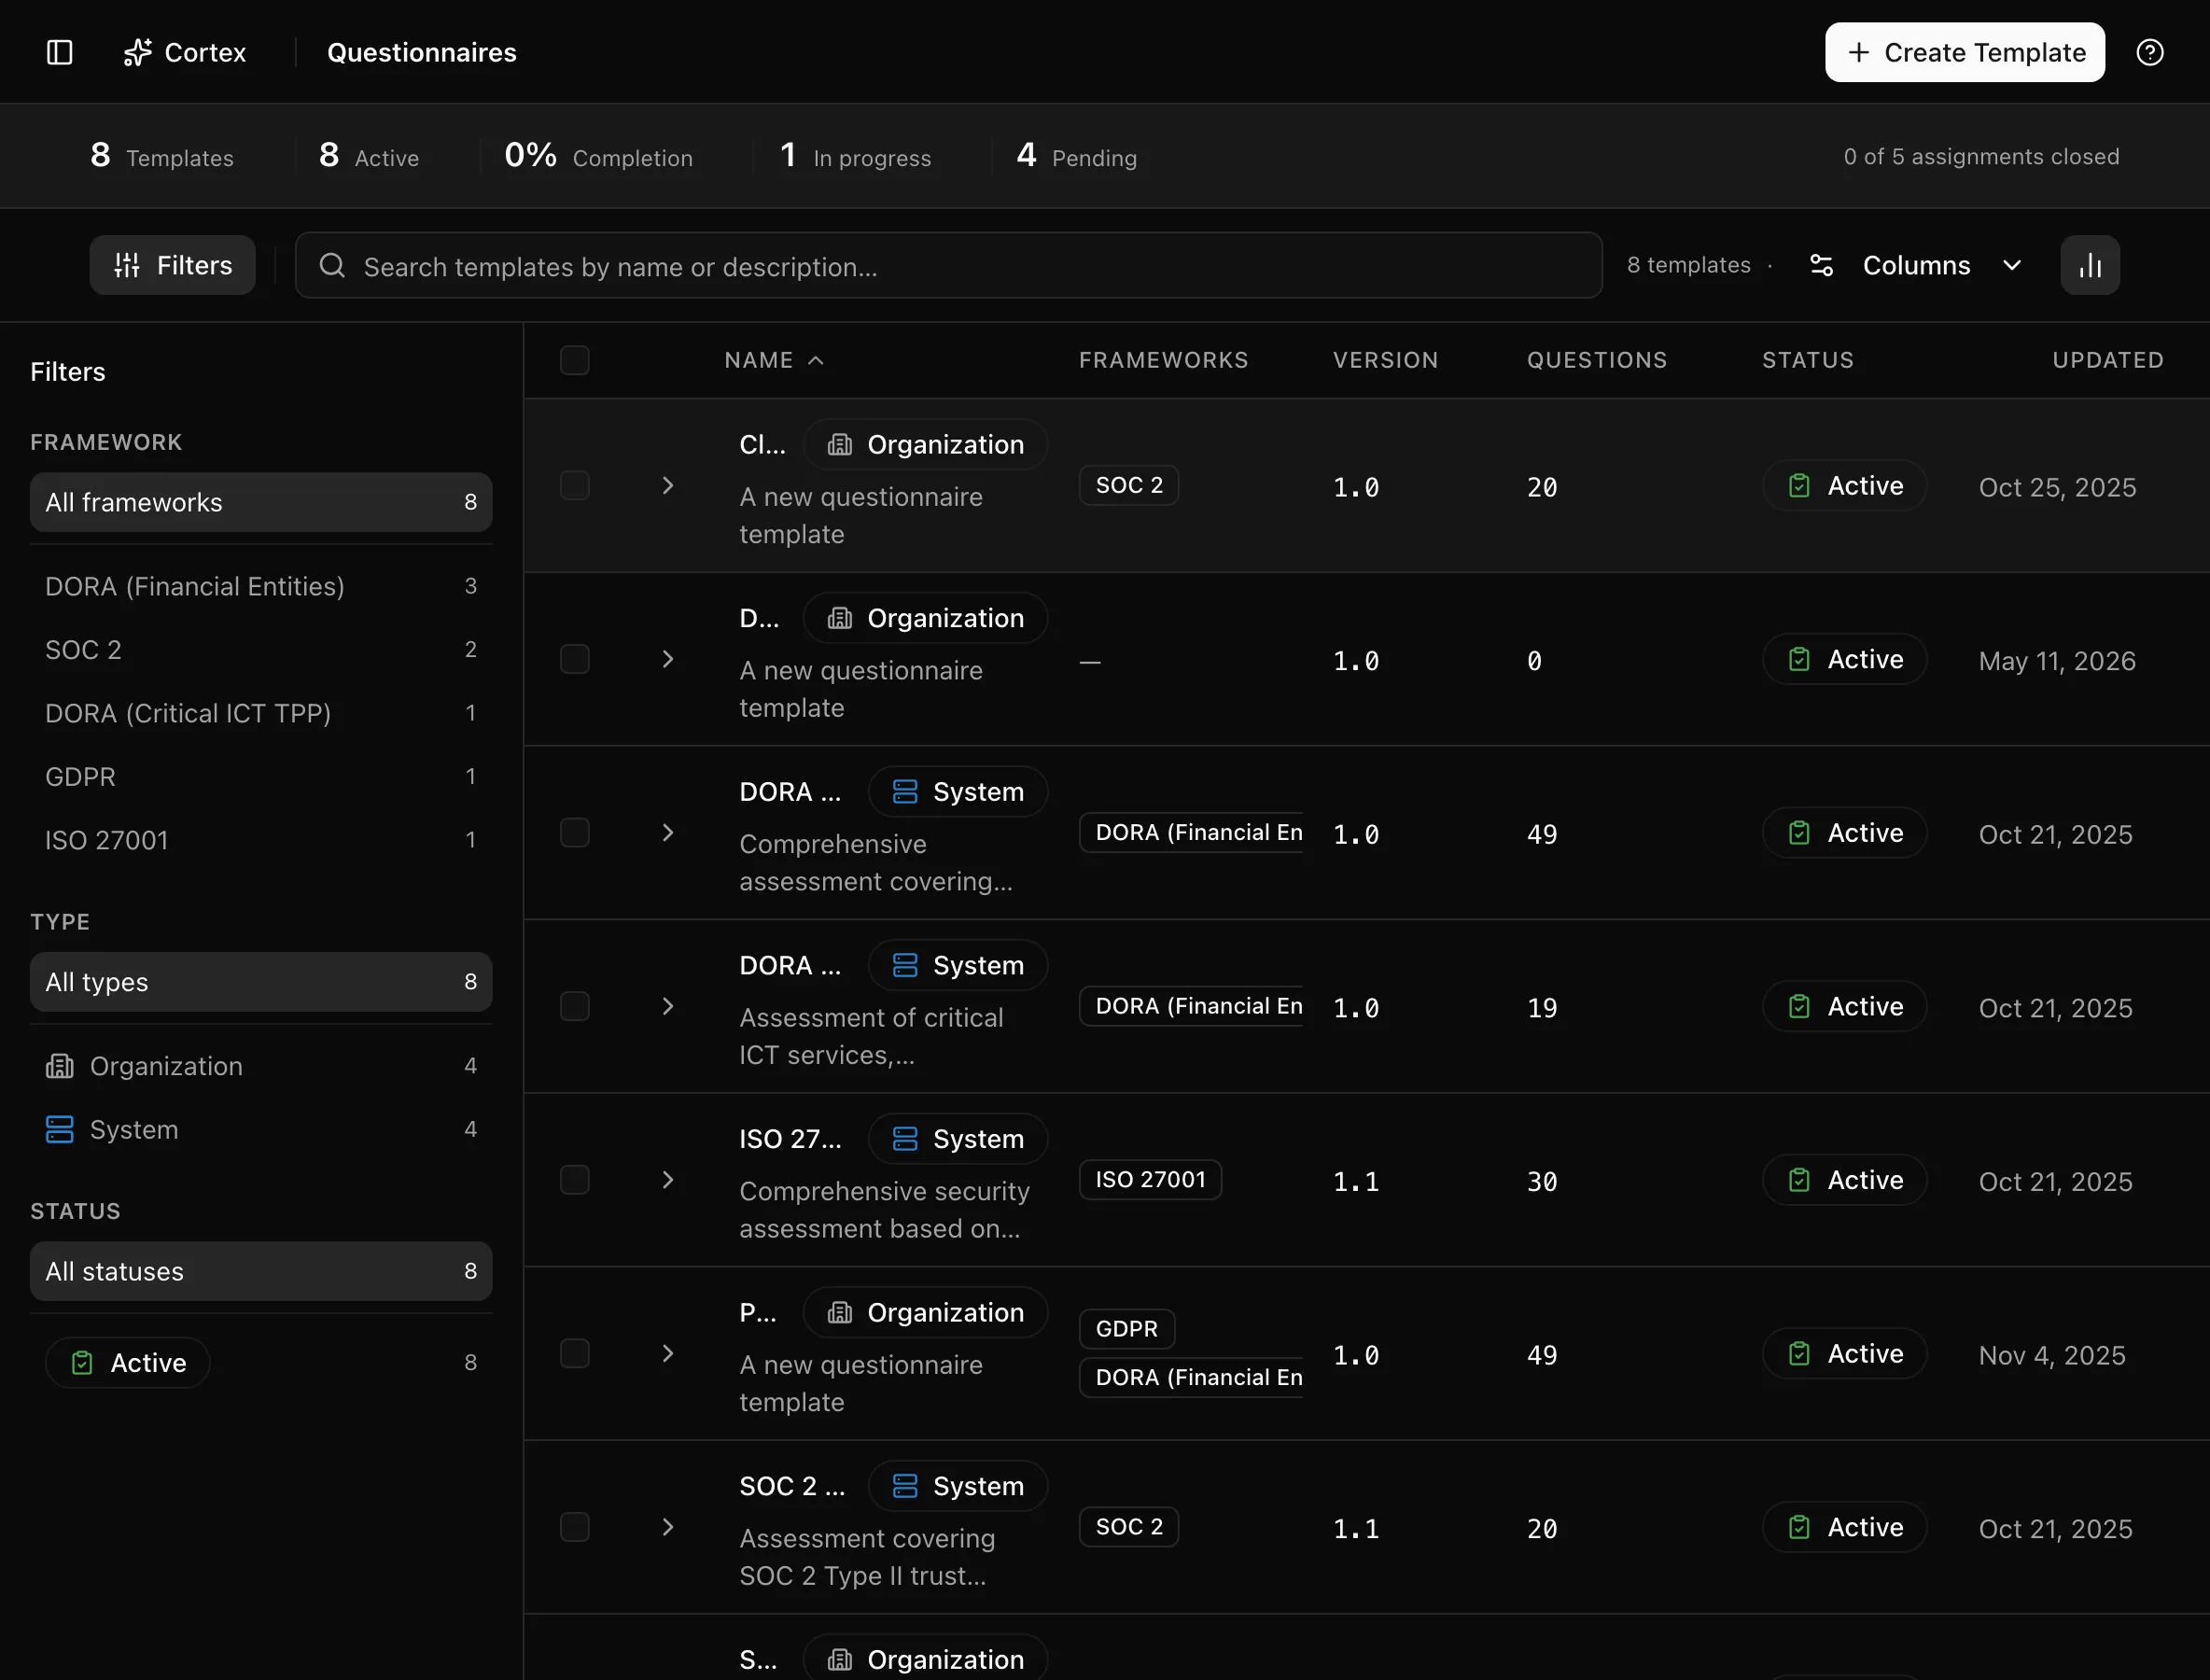The height and width of the screenshot is (1680, 2210).
Task: Select checkbox for the ISO 27001 row
Action: 575,1180
